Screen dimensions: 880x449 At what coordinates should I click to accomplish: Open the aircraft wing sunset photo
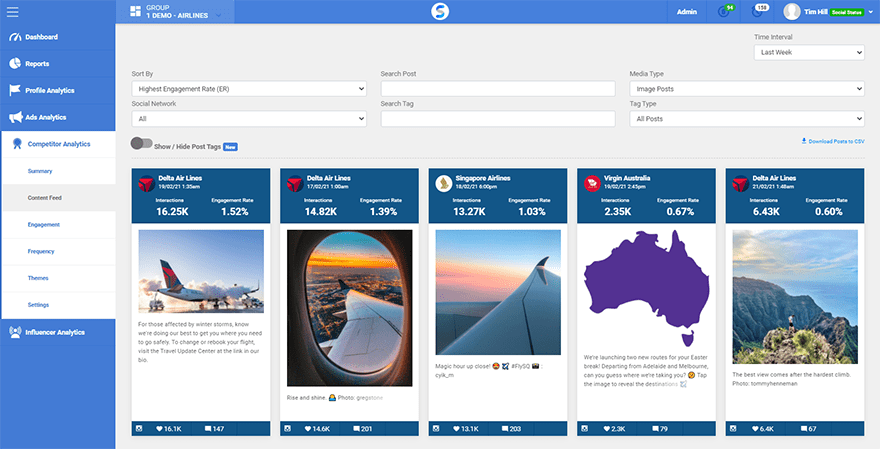[498, 292]
